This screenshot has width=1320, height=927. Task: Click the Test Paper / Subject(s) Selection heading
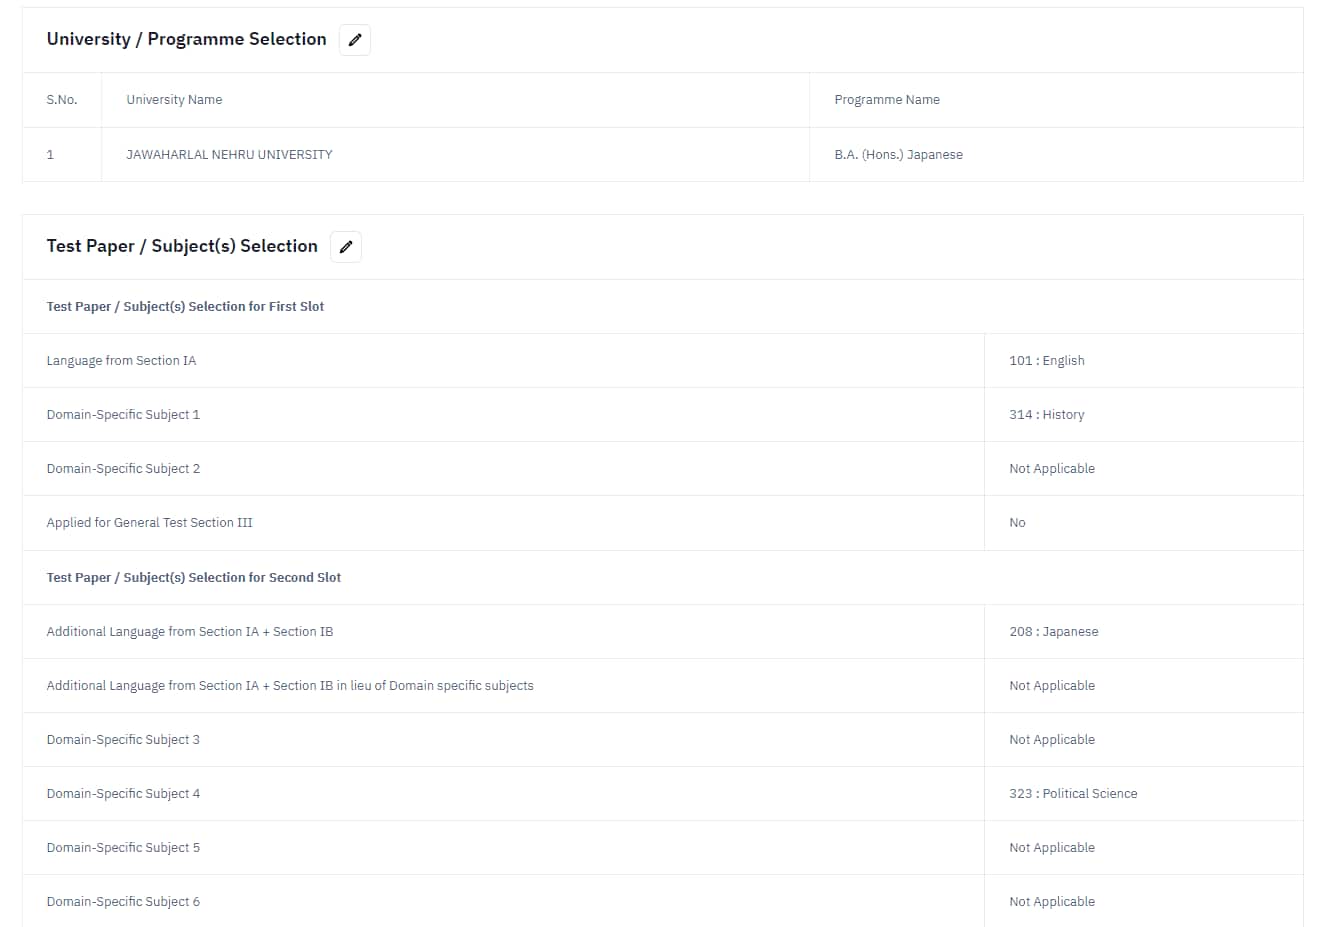coord(182,246)
